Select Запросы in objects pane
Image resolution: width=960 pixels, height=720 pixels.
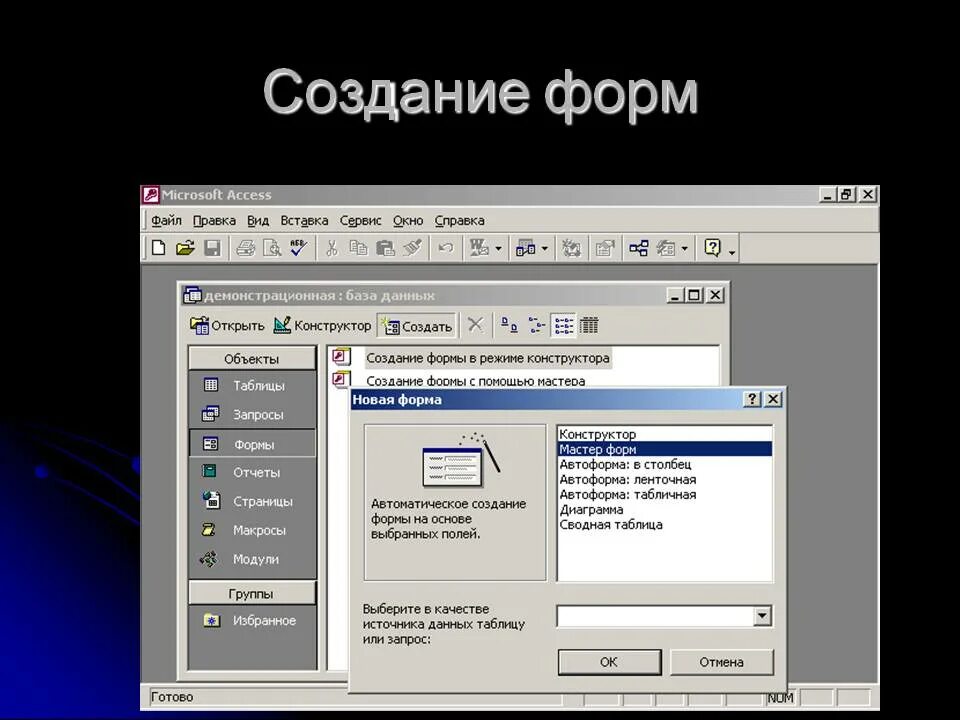click(252, 414)
